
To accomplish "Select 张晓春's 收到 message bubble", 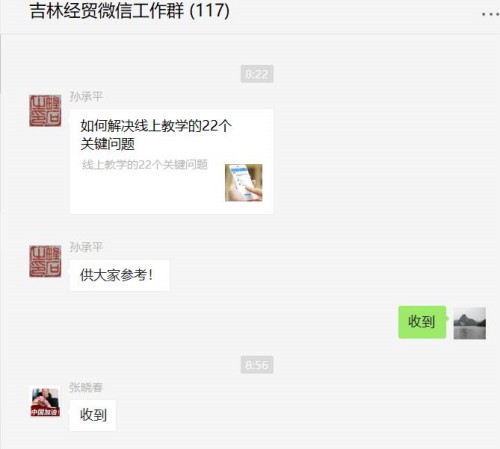I will pyautogui.click(x=93, y=415).
